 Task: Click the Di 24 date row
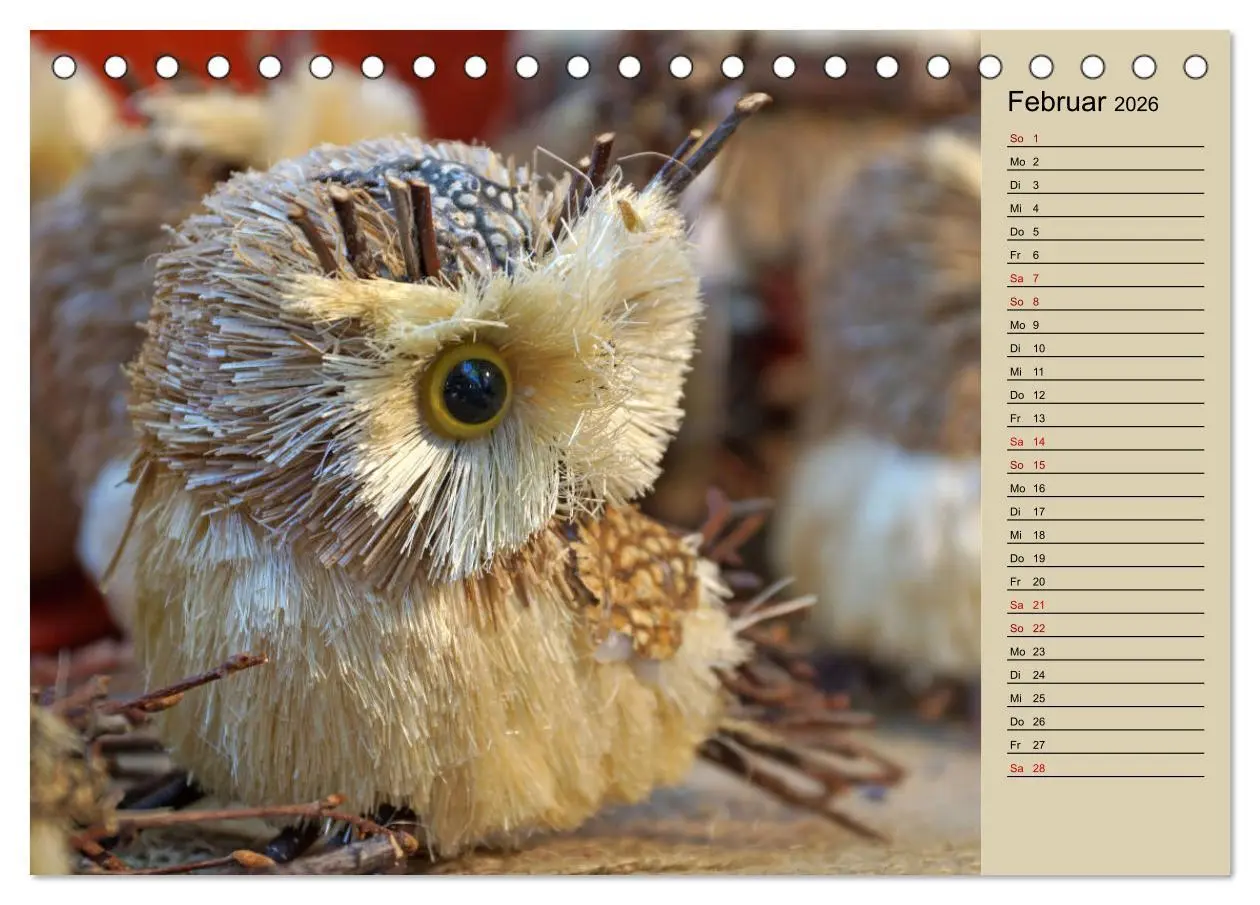[1105, 675]
